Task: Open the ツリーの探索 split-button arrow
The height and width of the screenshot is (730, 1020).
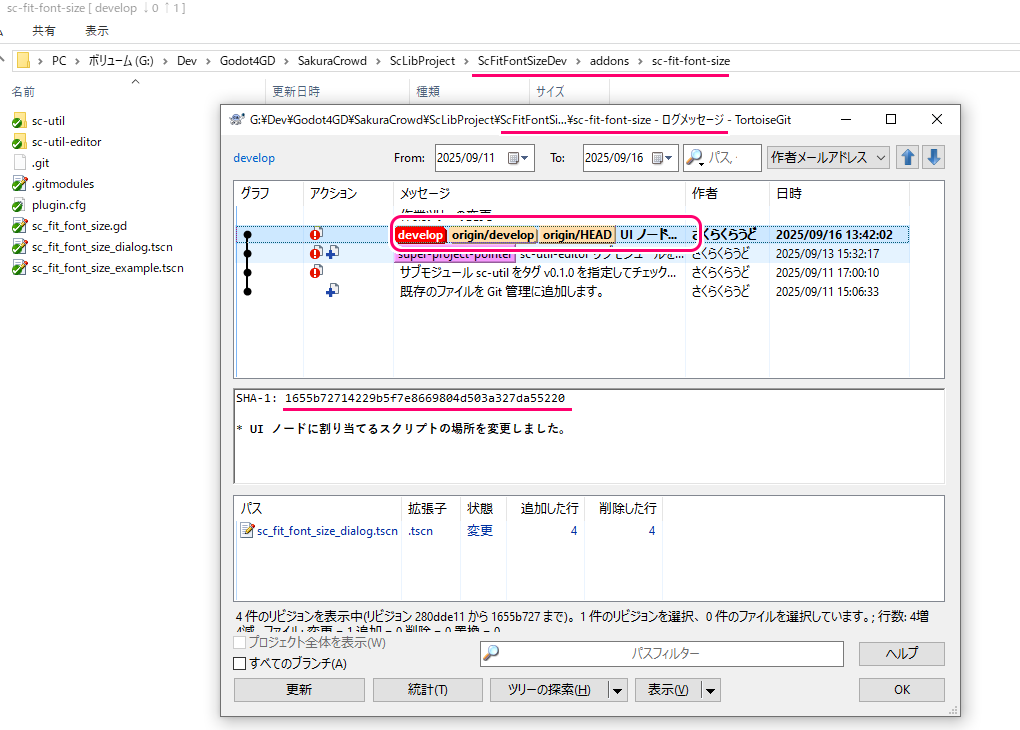Action: tap(617, 690)
